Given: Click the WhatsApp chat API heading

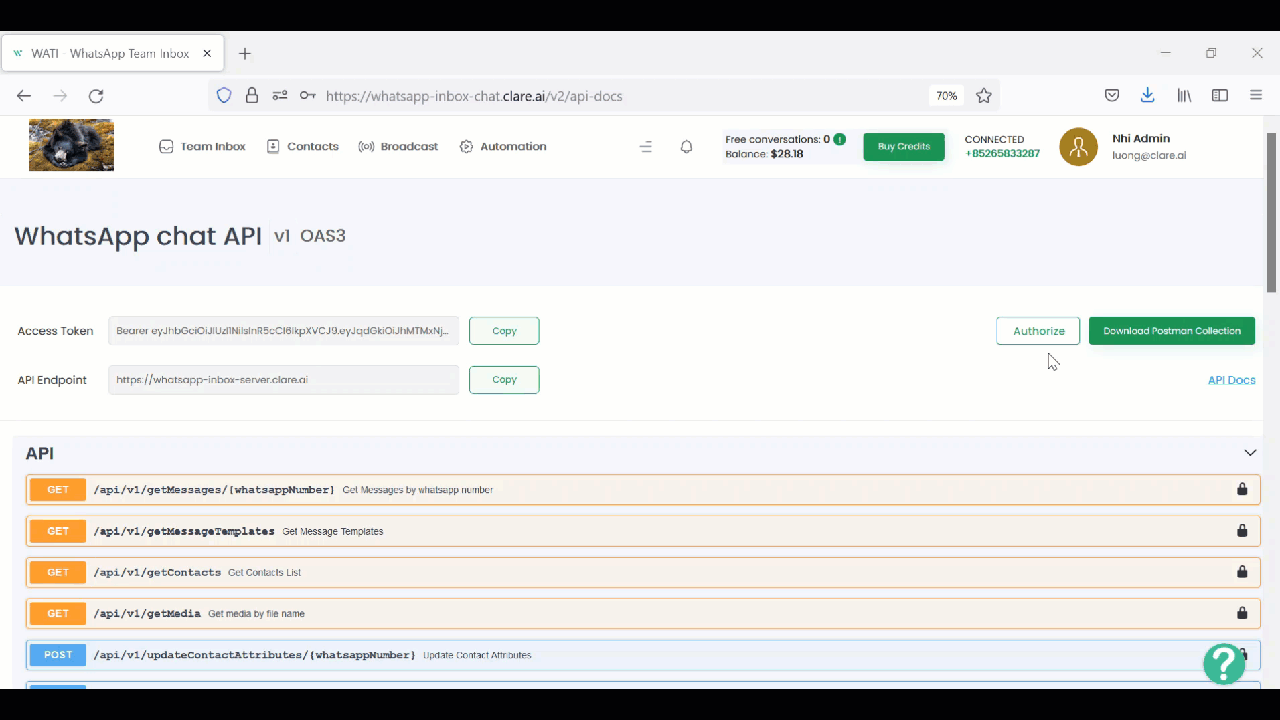Looking at the screenshot, I should click(138, 236).
